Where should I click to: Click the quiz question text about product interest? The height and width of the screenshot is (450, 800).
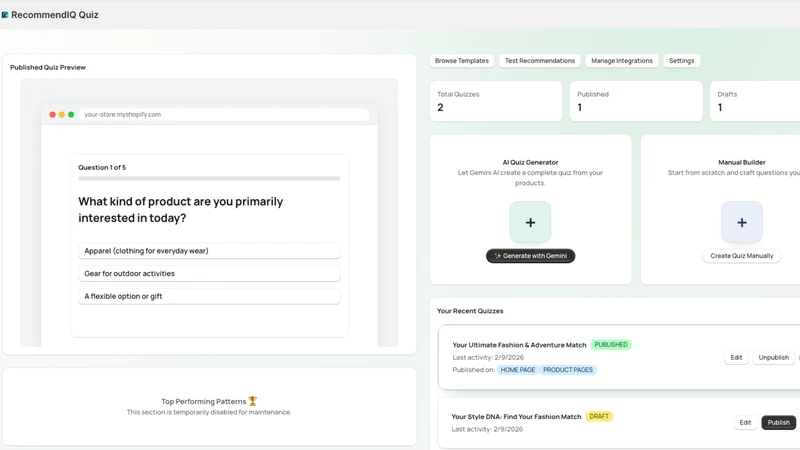(181, 210)
